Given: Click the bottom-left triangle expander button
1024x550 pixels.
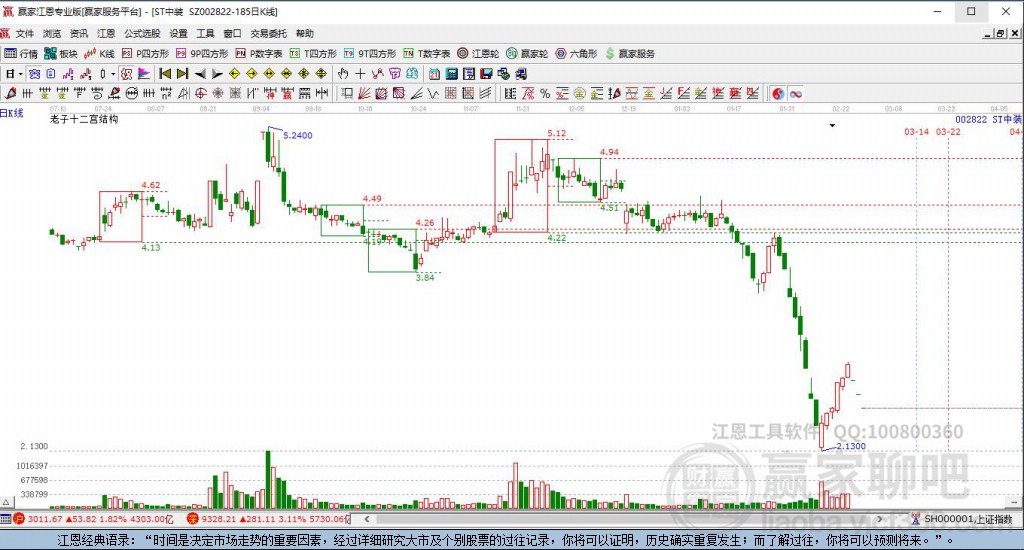Looking at the screenshot, I should [6, 502].
